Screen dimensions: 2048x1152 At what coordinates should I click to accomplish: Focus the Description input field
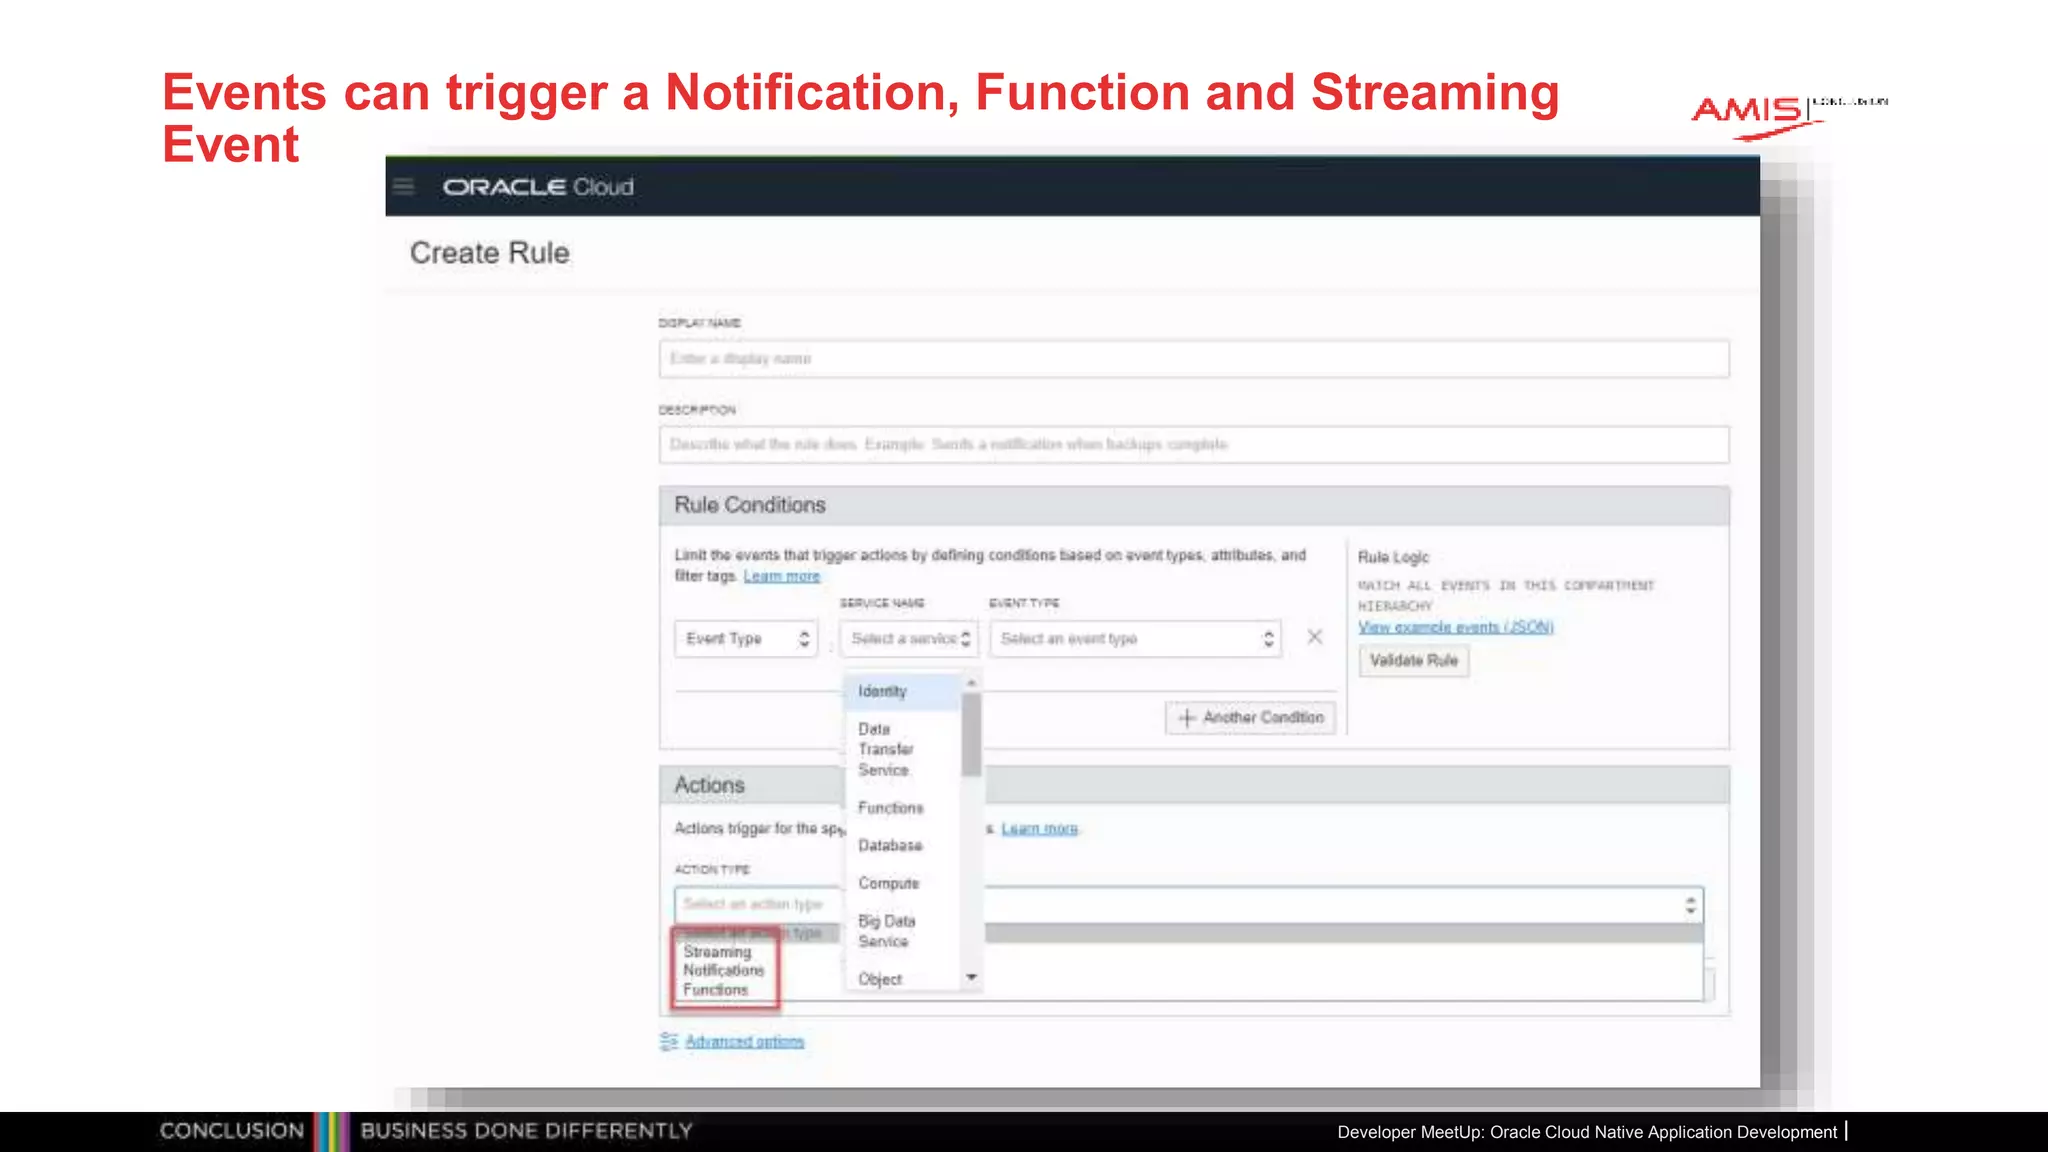tap(1194, 444)
